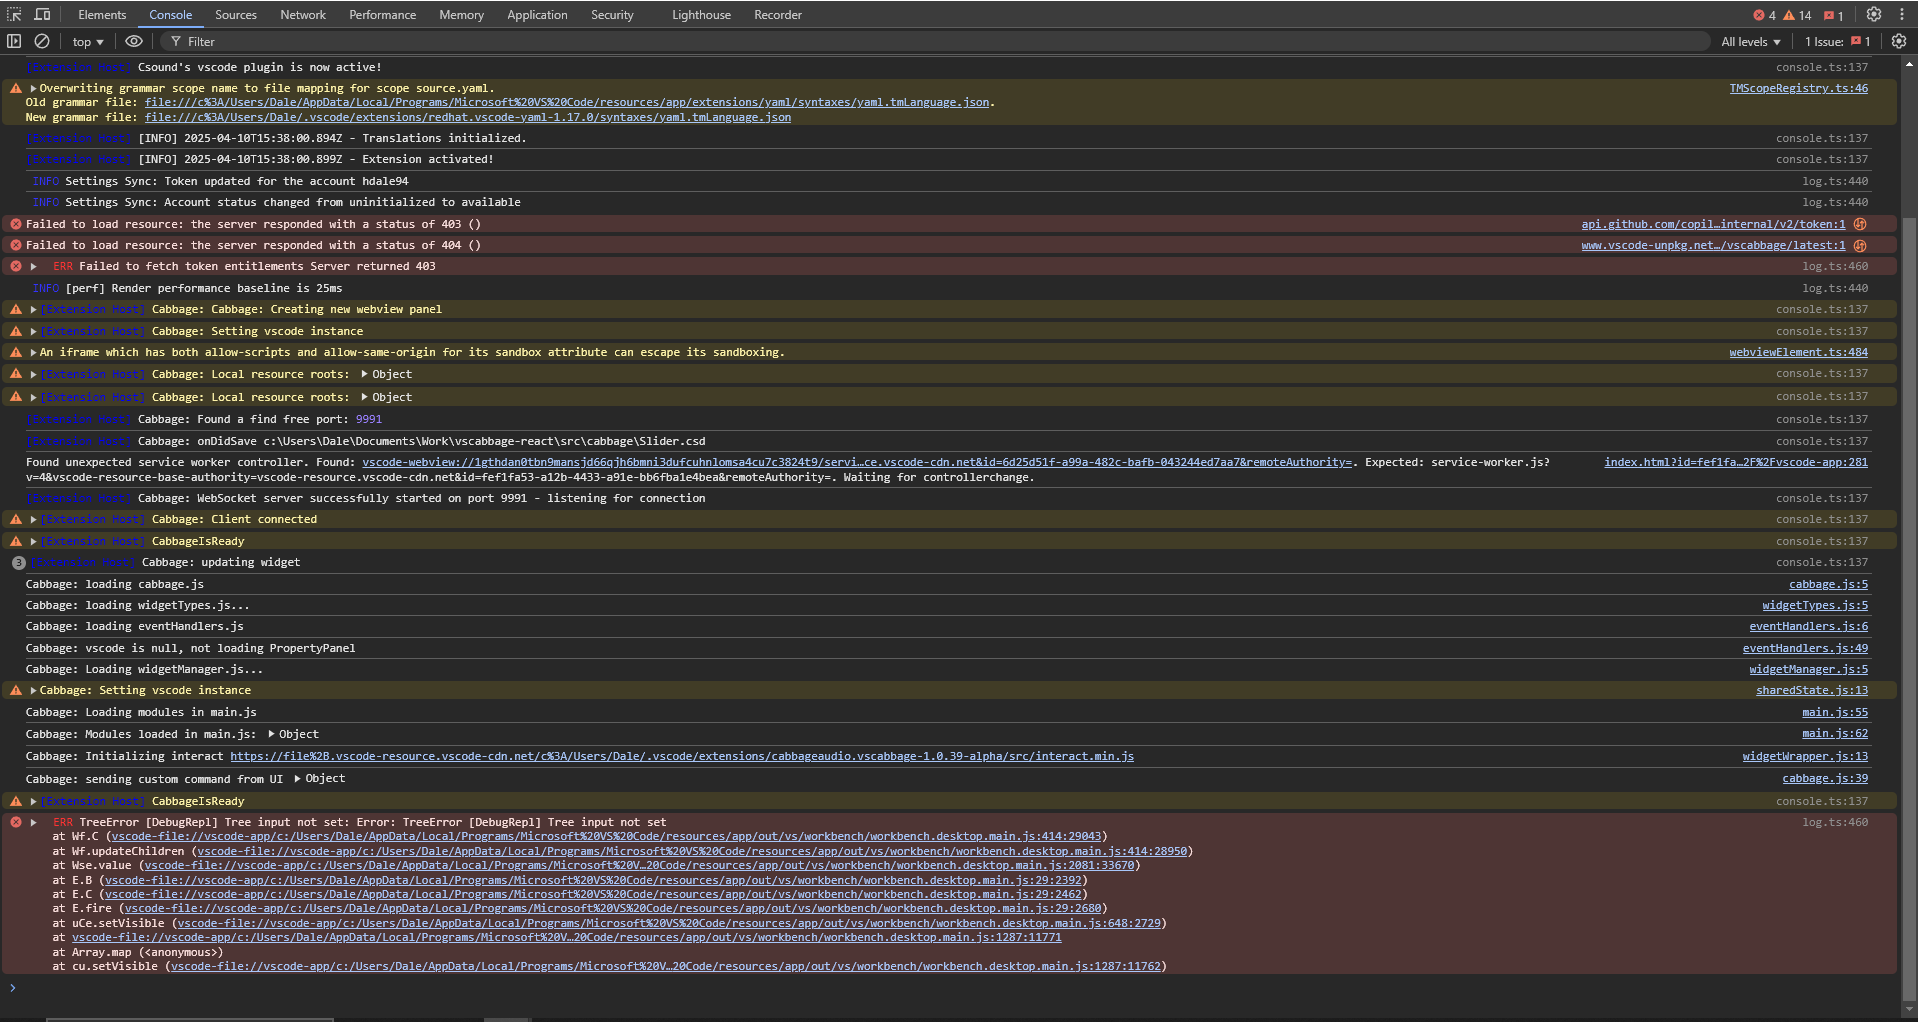Image resolution: width=1918 pixels, height=1022 pixels.
Task: Open the sharedState.js:13 source link
Action: point(1812,690)
